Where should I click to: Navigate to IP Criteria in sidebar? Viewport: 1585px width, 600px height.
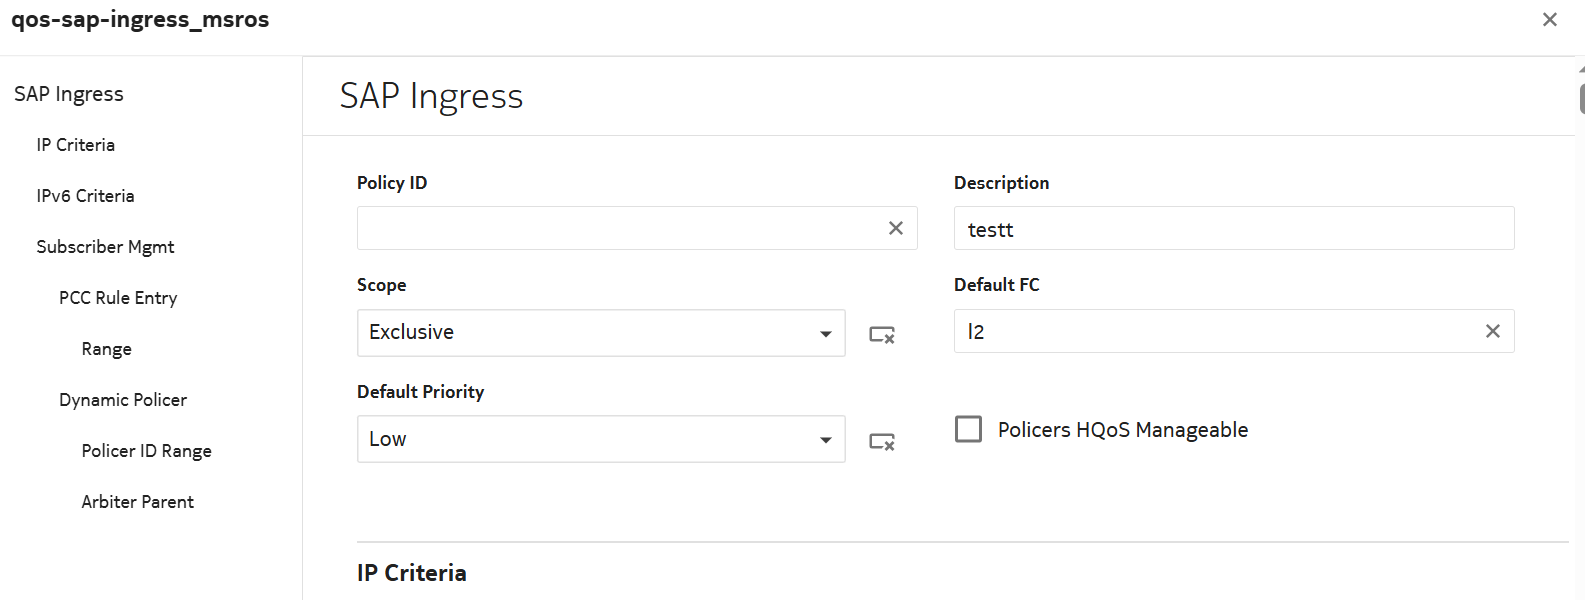tap(76, 145)
